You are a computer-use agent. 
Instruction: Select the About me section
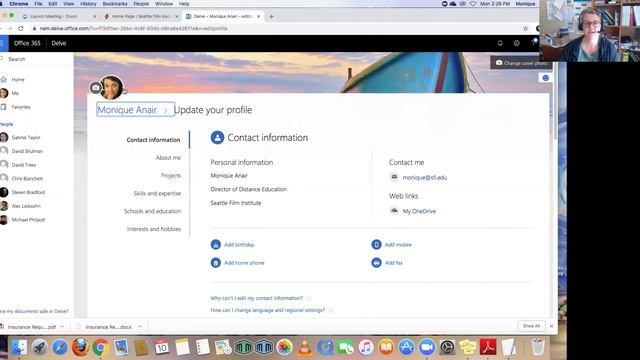pos(168,158)
